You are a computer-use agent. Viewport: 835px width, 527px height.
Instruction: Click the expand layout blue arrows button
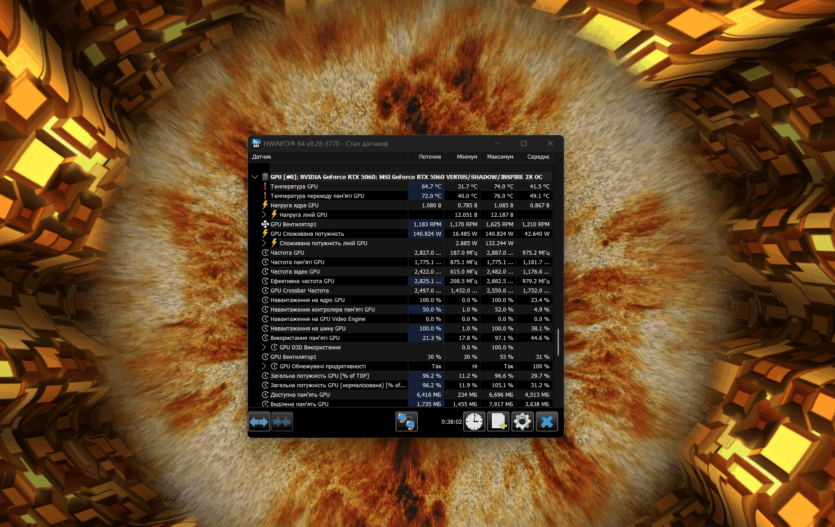[x=259, y=422]
